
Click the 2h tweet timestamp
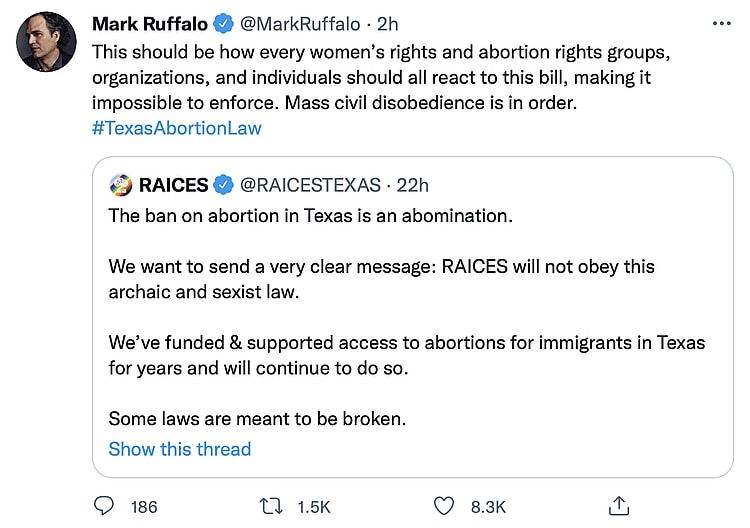coord(387,24)
